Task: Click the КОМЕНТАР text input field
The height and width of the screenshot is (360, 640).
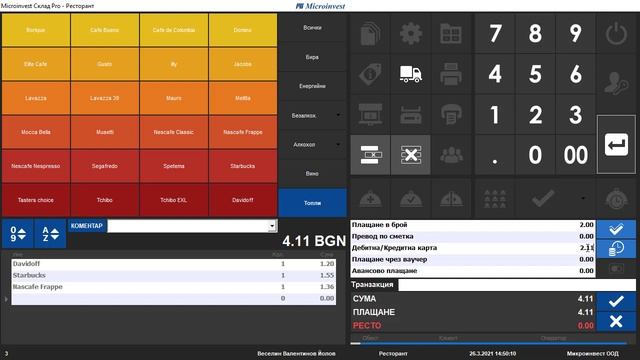Action: [188, 226]
